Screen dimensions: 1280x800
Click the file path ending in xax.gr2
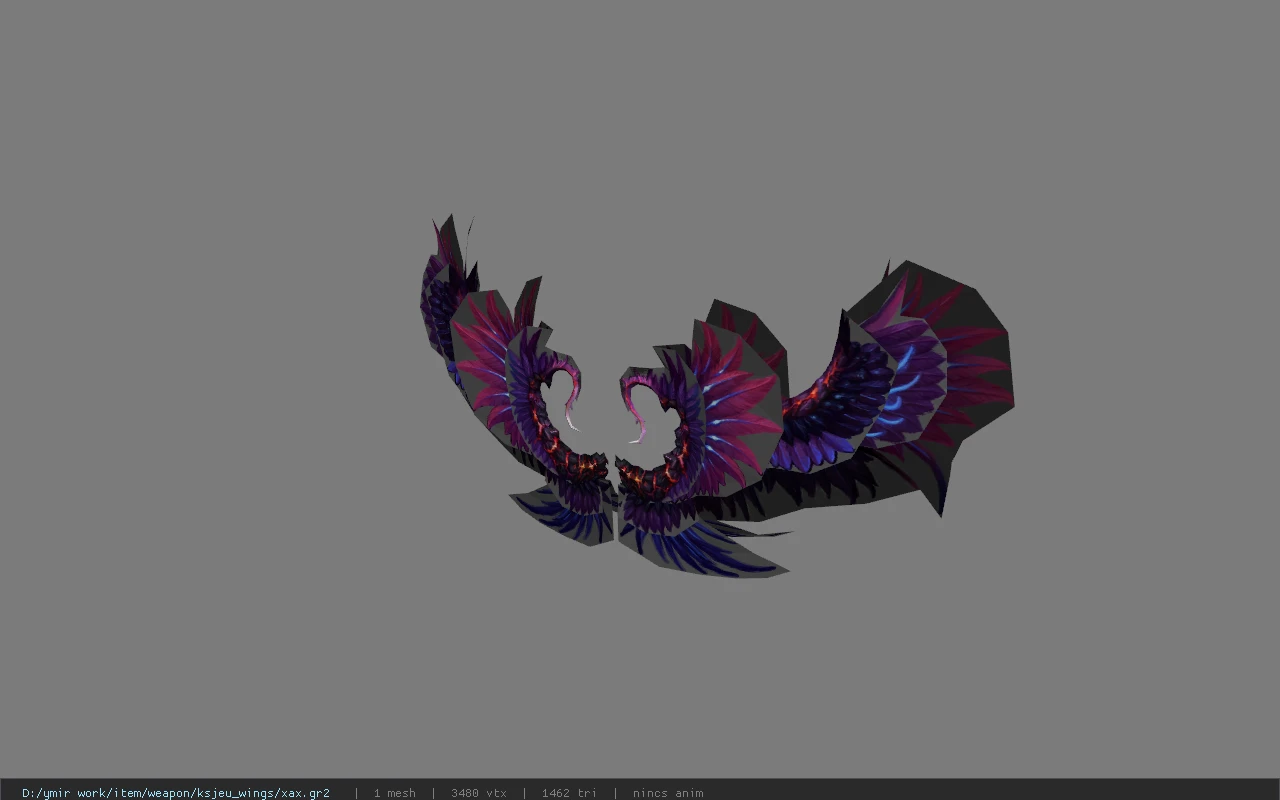(x=176, y=793)
